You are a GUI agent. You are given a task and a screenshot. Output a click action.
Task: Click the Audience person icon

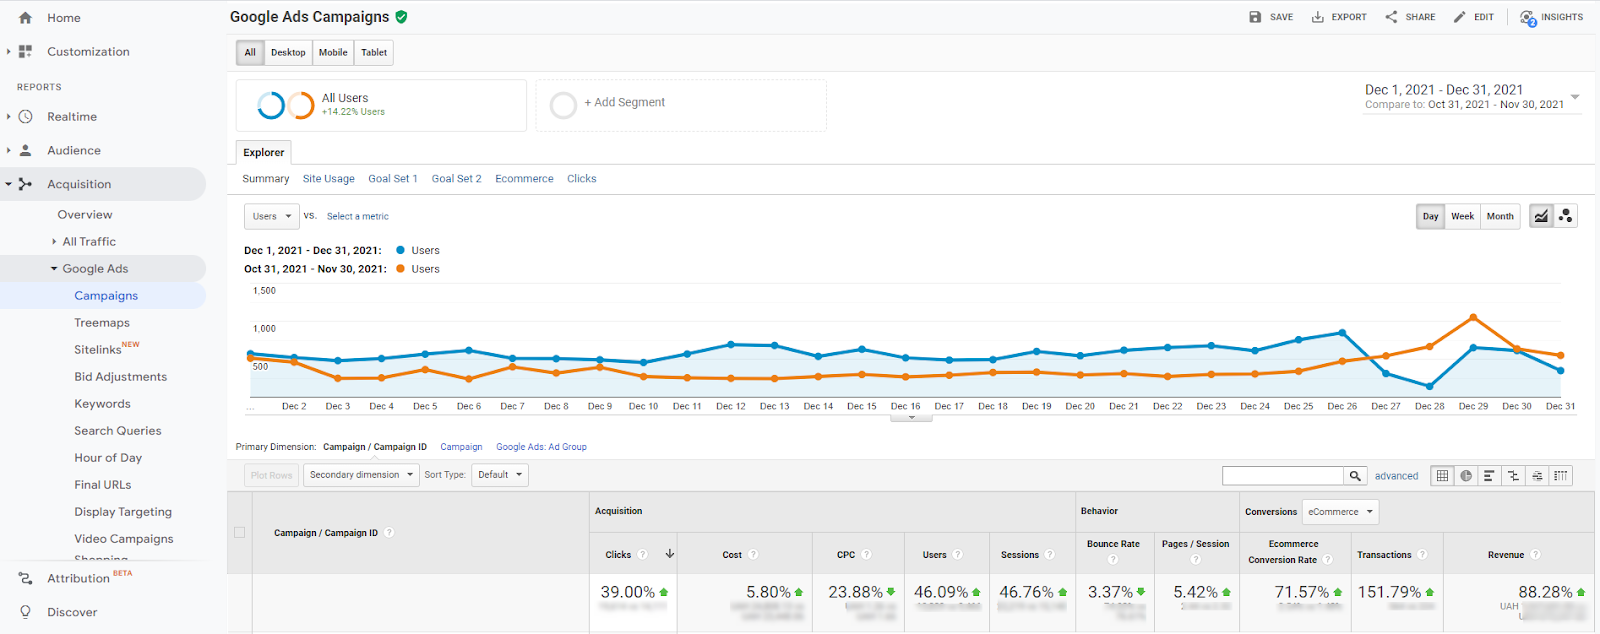[25, 151]
